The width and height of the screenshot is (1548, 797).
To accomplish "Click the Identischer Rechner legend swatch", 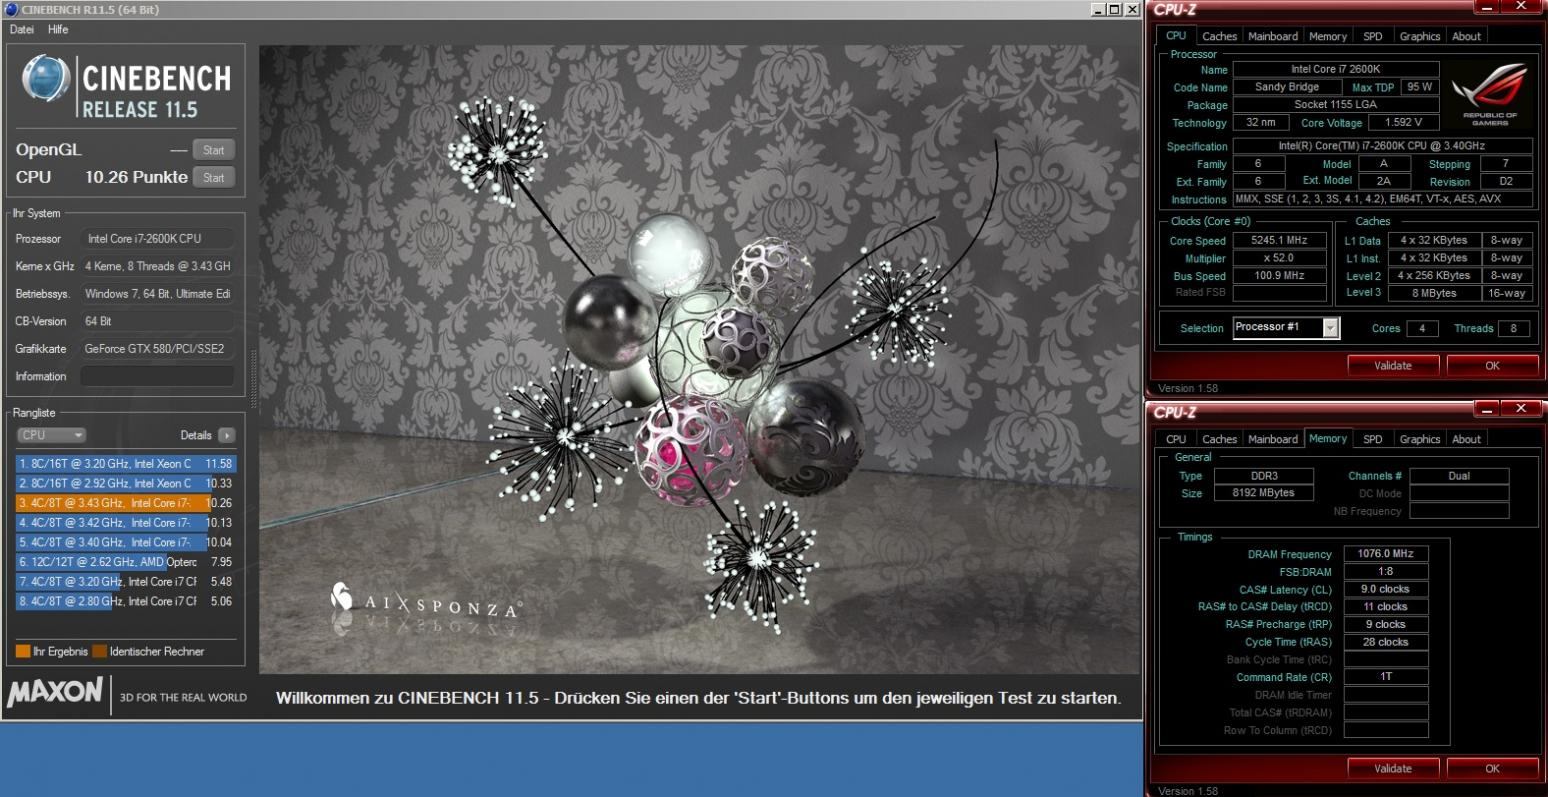I will [100, 651].
